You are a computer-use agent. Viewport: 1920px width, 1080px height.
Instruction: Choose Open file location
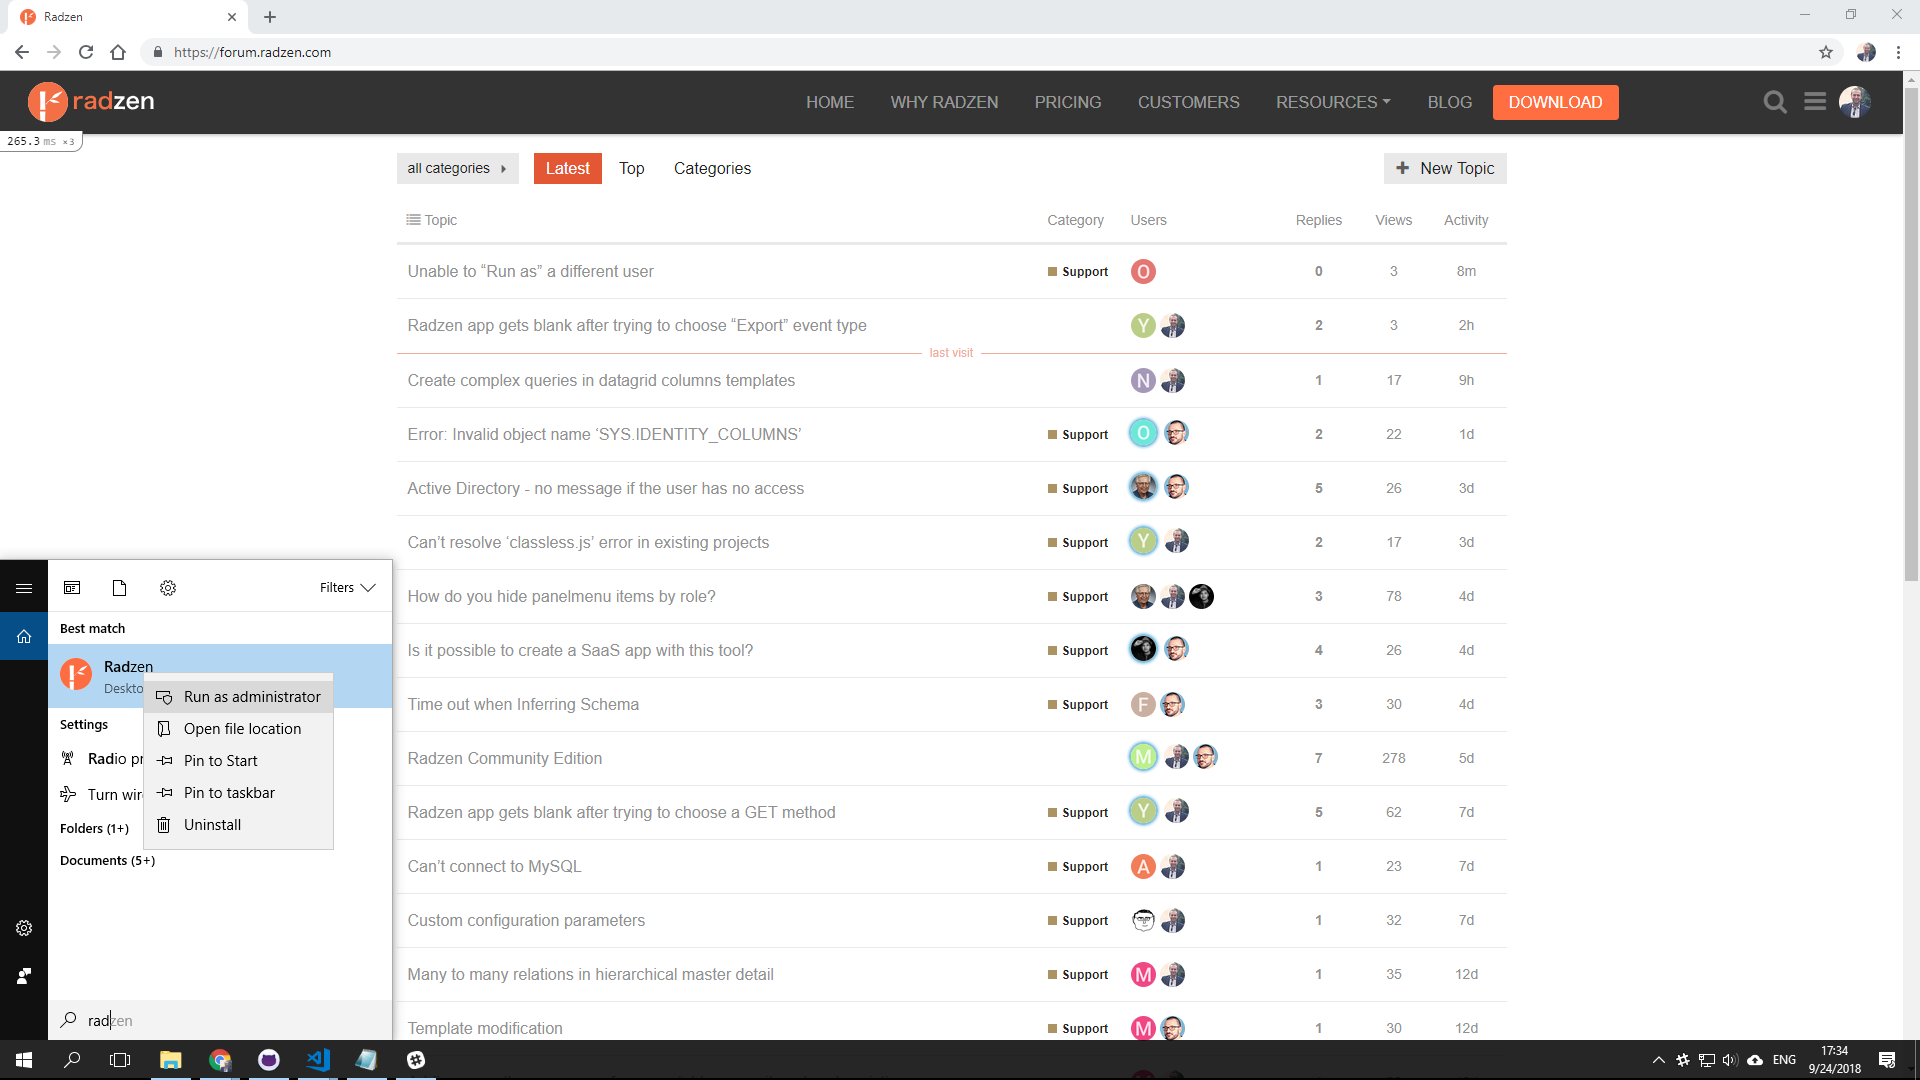pyautogui.click(x=238, y=729)
